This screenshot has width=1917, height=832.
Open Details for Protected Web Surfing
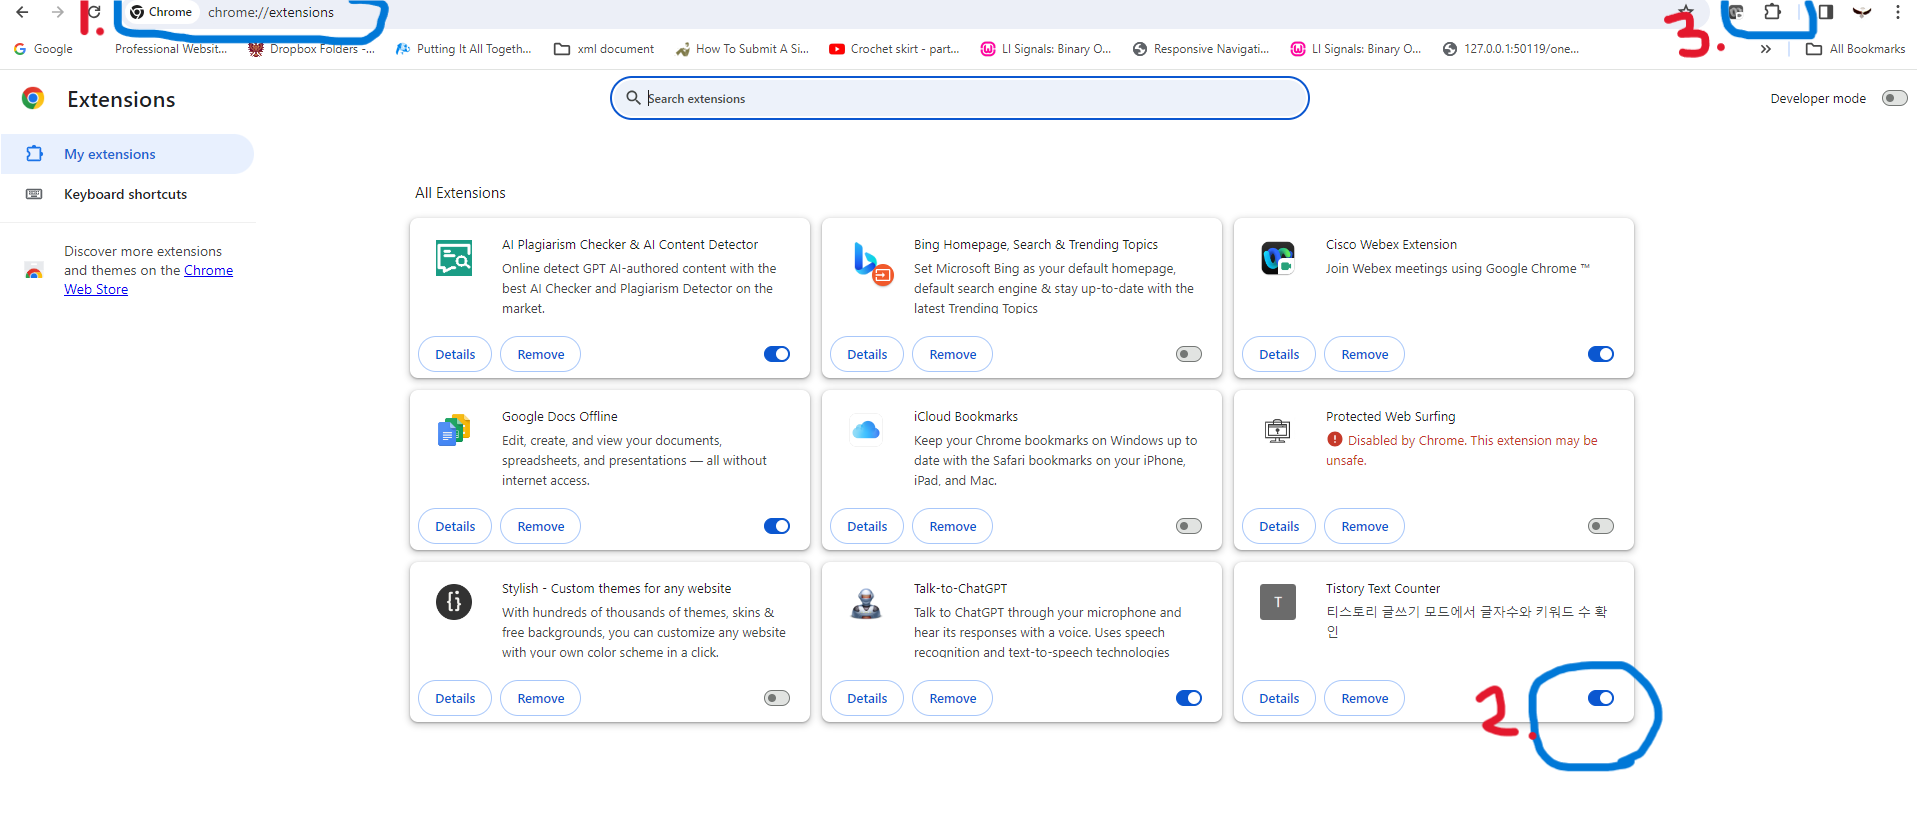coord(1279,526)
